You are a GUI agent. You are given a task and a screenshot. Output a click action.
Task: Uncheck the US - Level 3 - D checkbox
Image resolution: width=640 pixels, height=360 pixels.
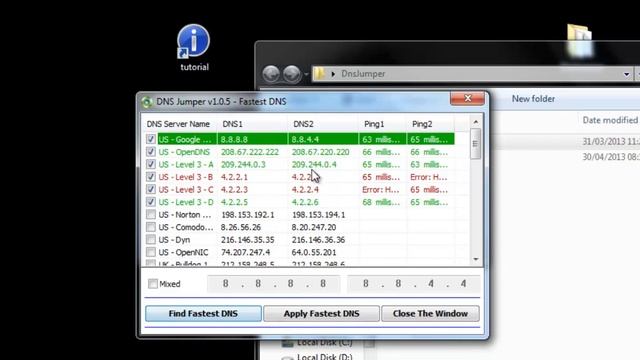click(151, 202)
